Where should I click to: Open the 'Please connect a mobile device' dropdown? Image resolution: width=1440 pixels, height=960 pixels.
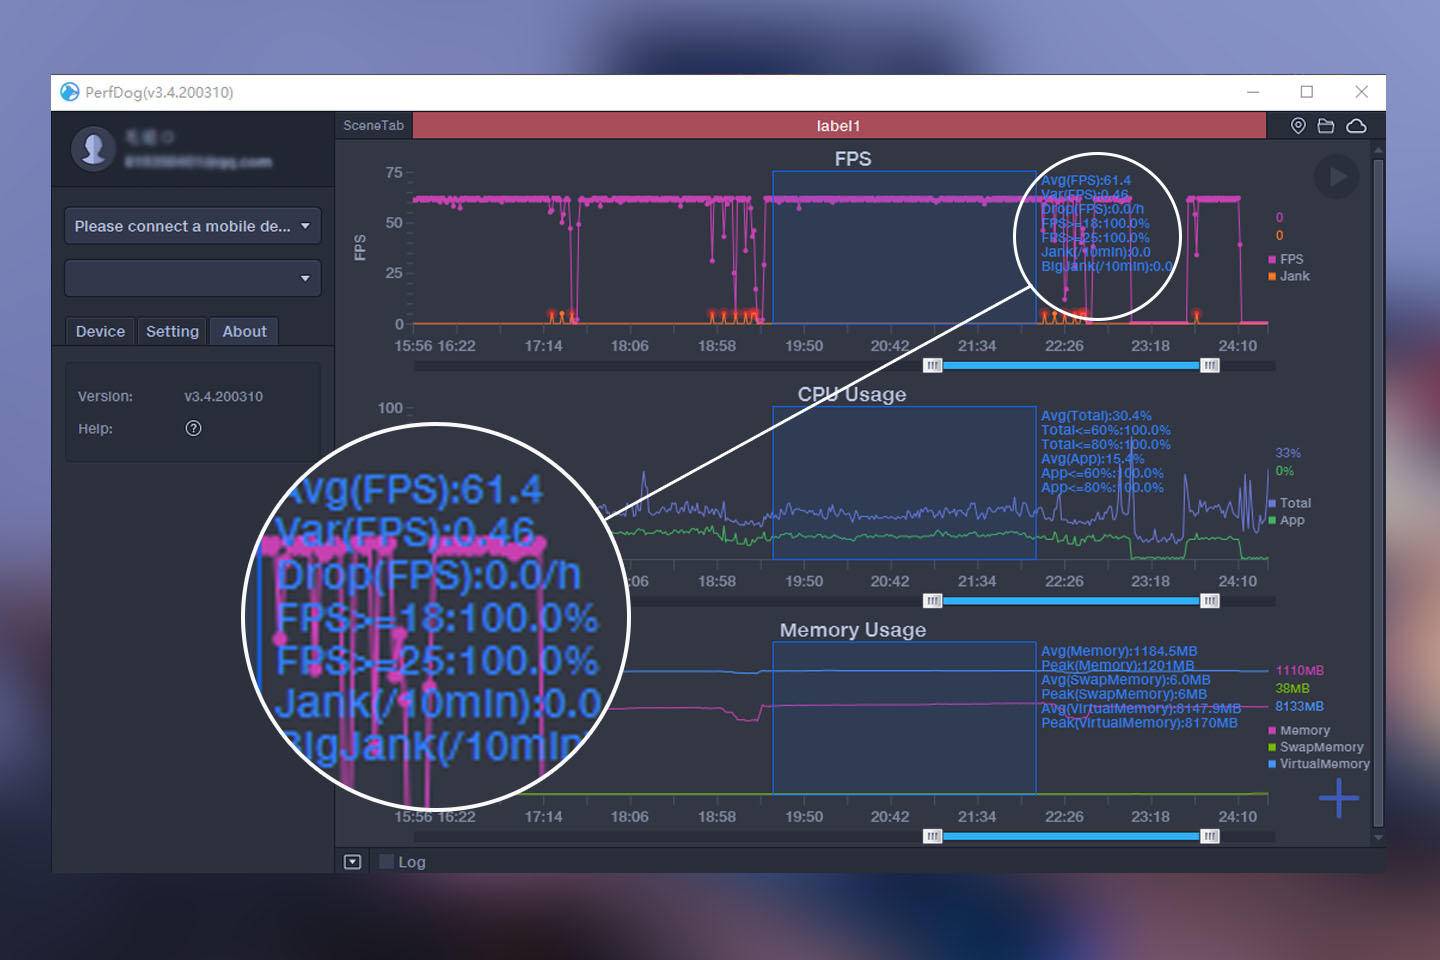coord(192,226)
